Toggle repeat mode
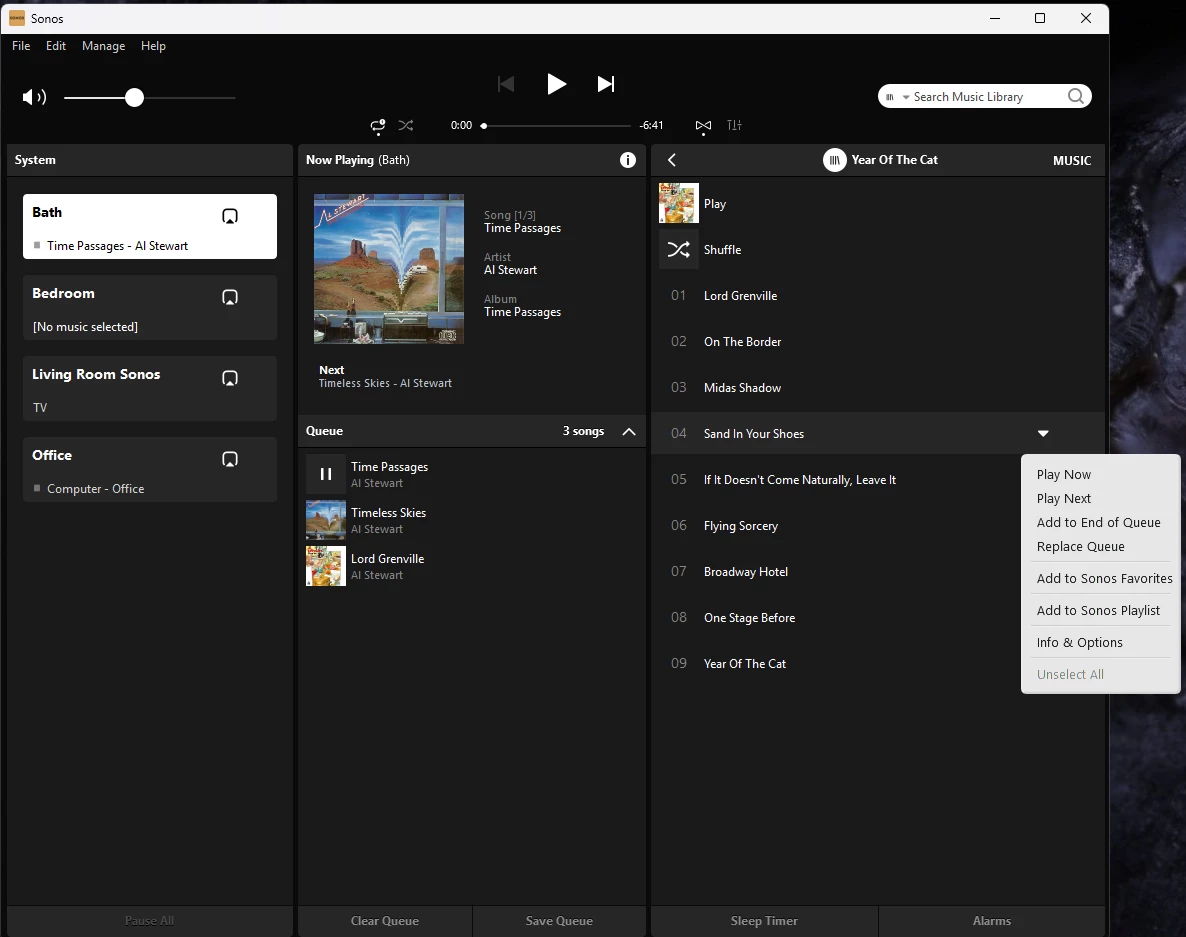 (x=378, y=126)
